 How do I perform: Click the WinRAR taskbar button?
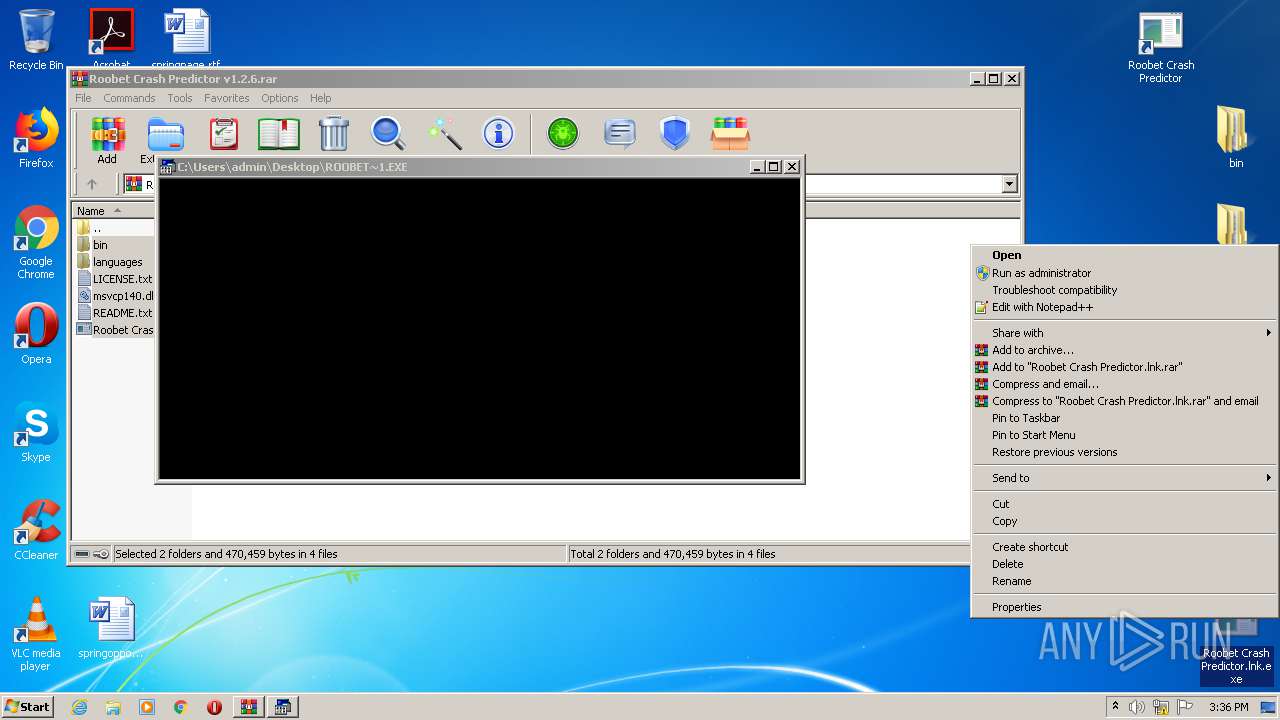click(248, 707)
